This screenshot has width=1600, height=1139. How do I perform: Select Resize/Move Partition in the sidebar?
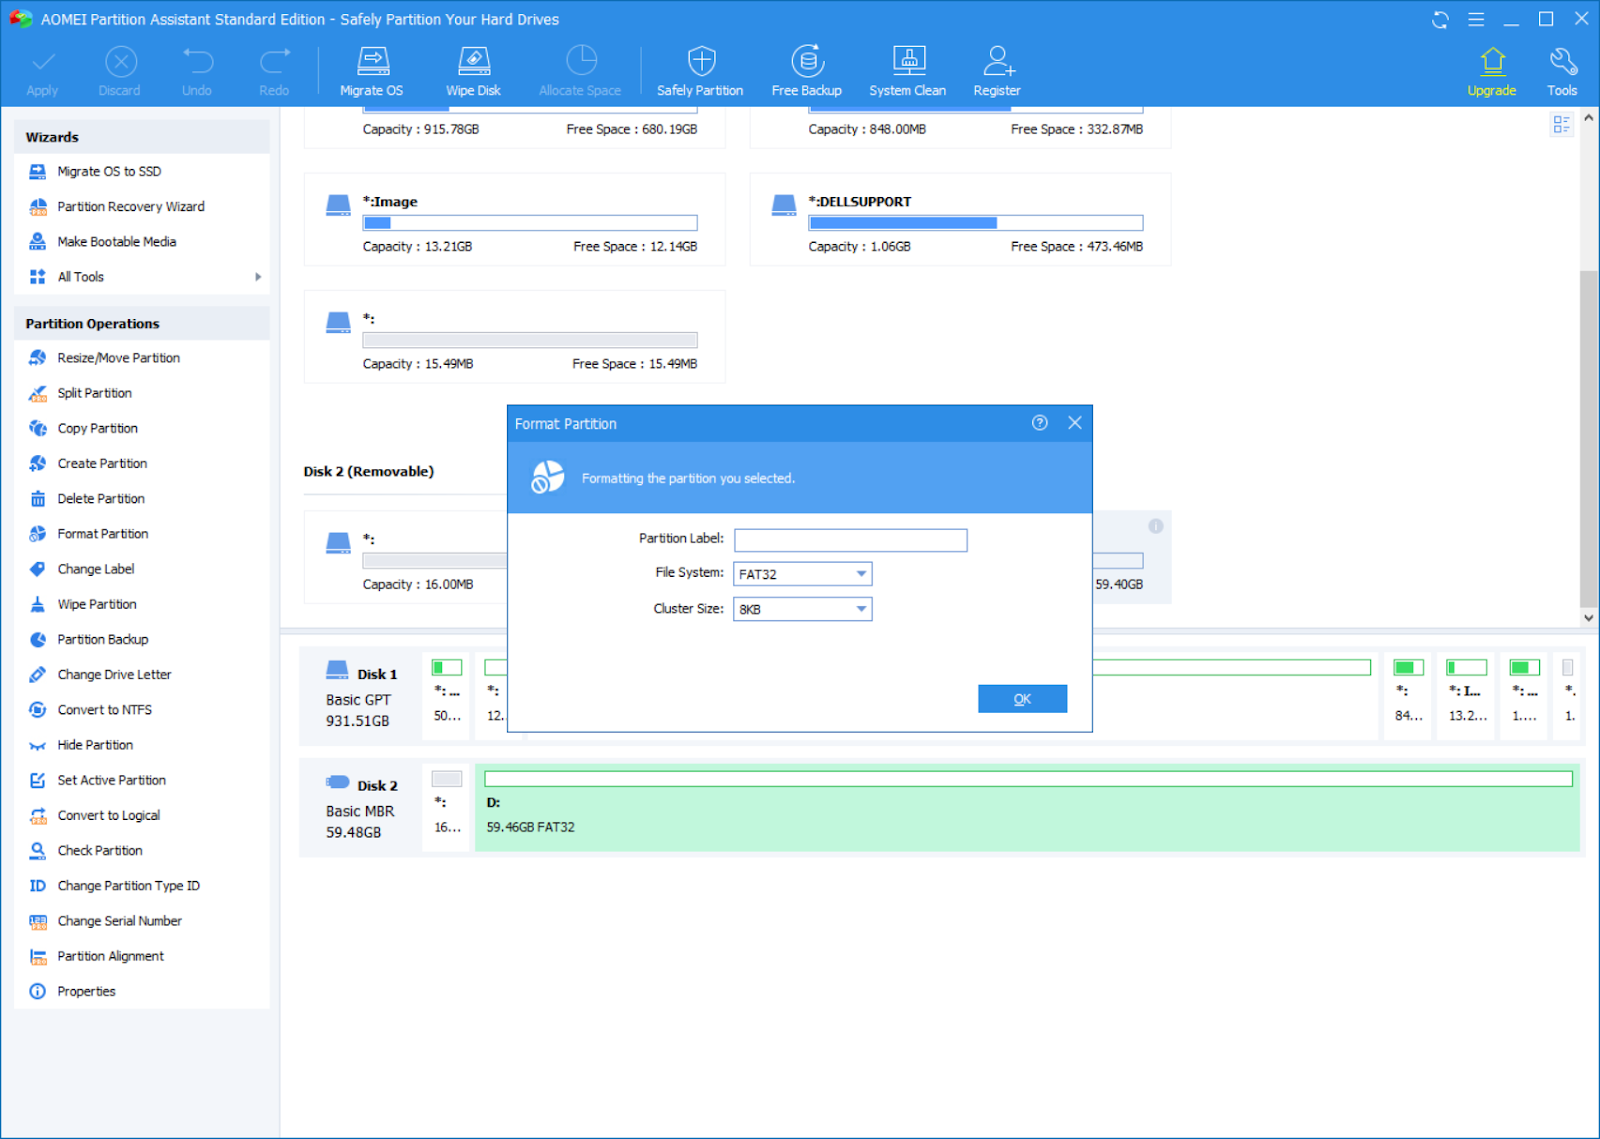point(118,358)
